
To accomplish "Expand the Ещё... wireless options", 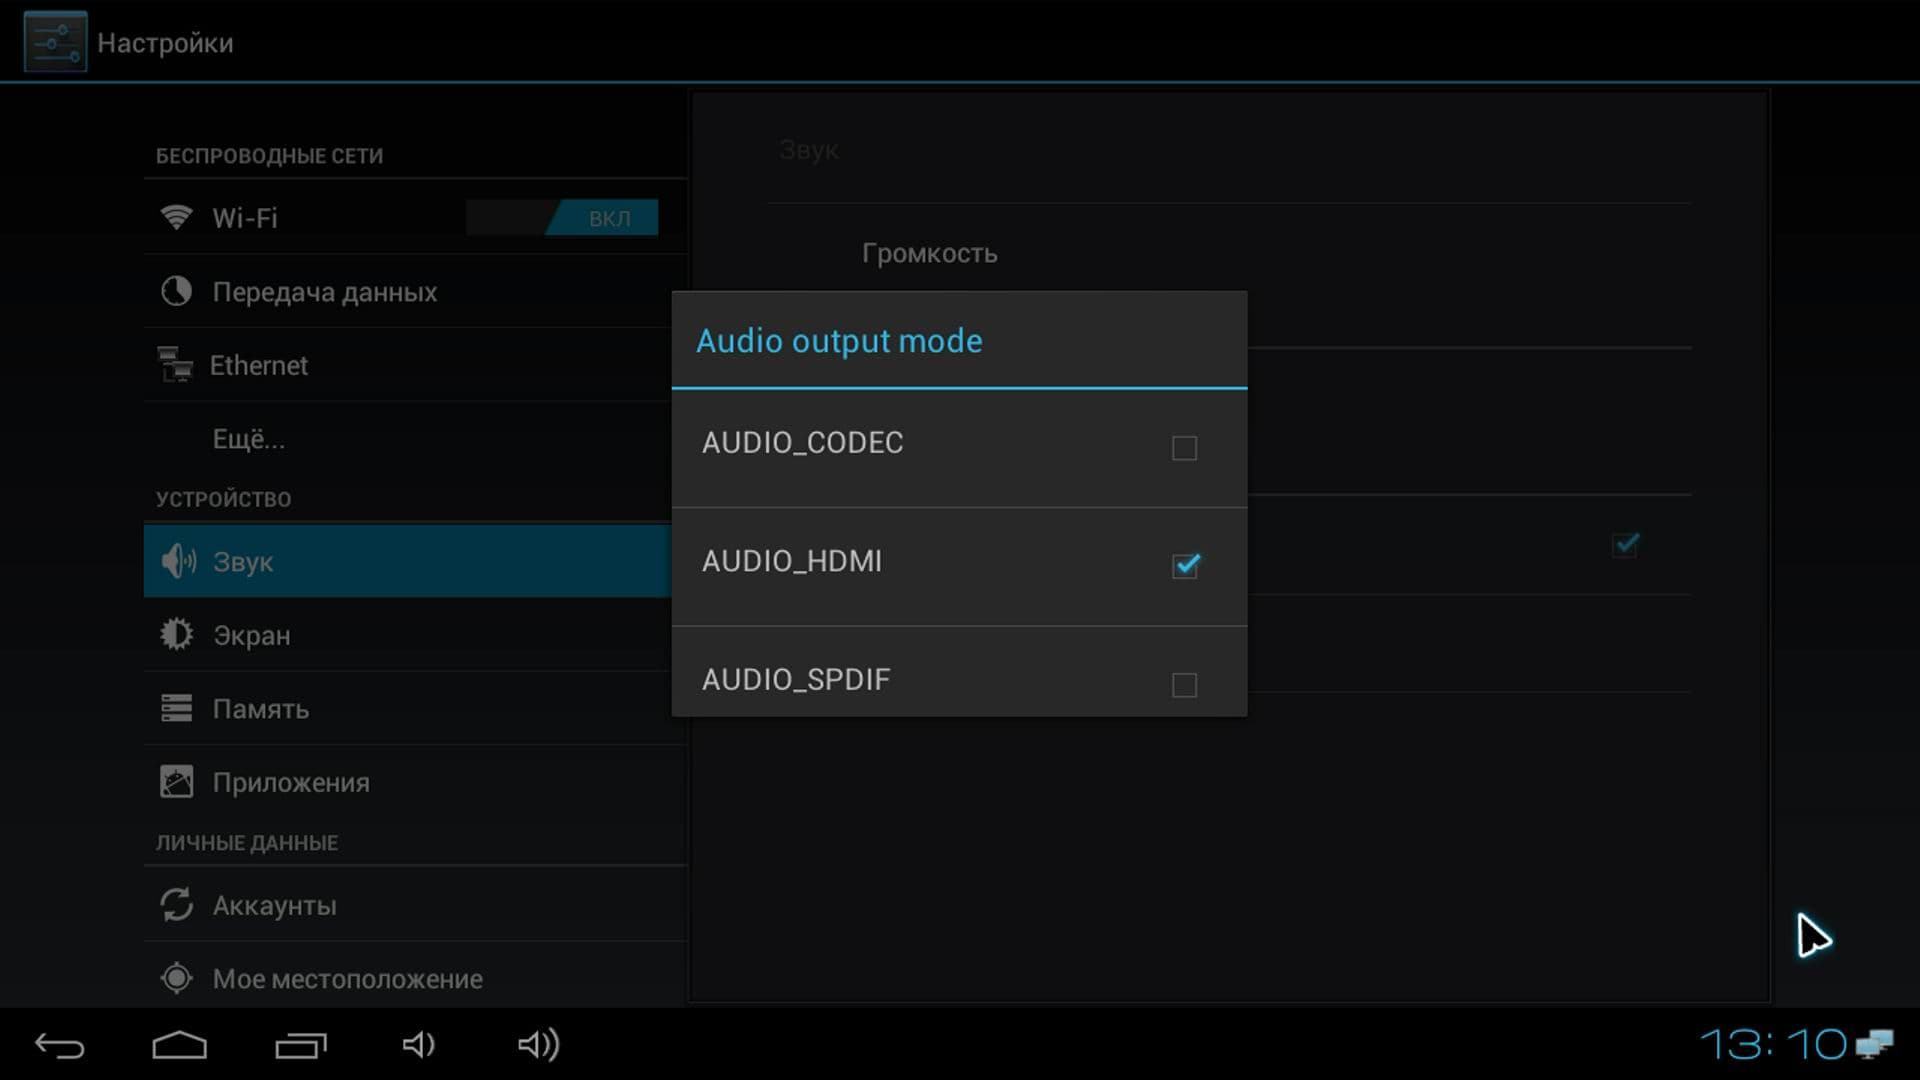I will point(248,439).
